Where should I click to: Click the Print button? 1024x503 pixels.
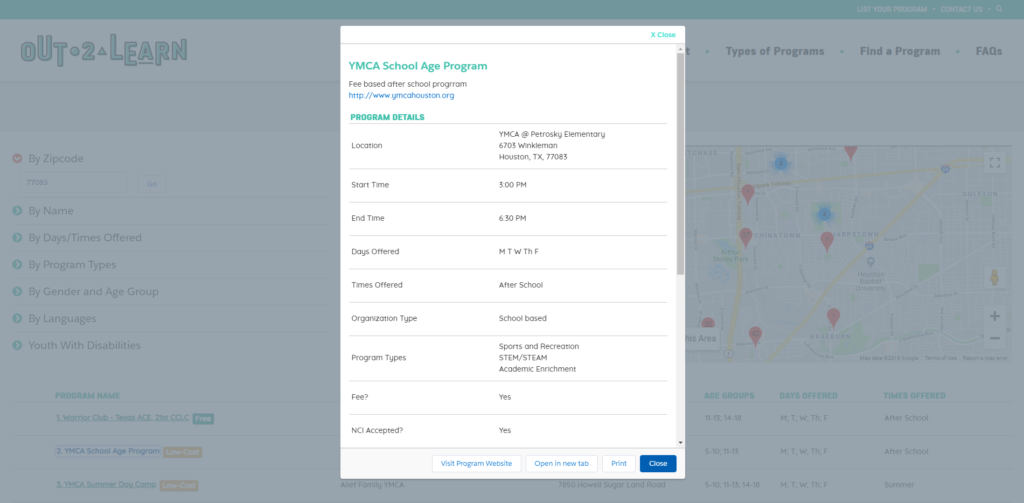click(618, 464)
